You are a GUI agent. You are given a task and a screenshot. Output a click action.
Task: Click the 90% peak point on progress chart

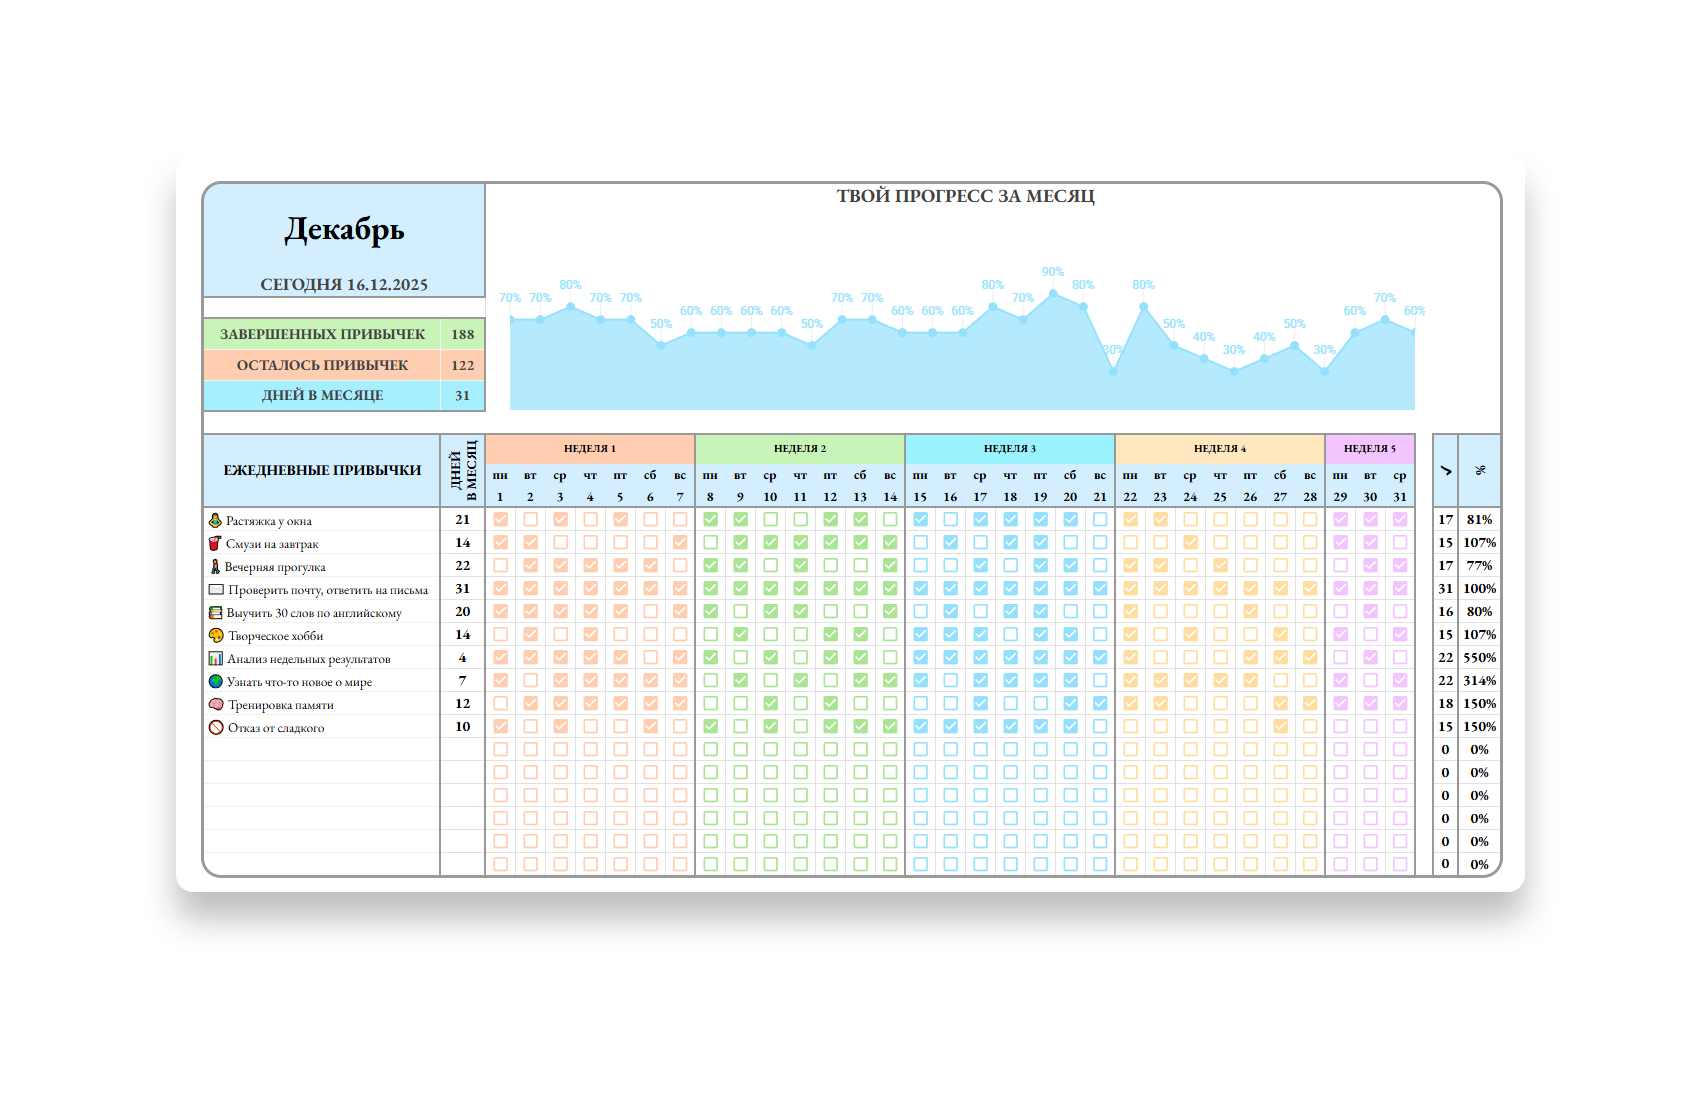[x=1053, y=294]
